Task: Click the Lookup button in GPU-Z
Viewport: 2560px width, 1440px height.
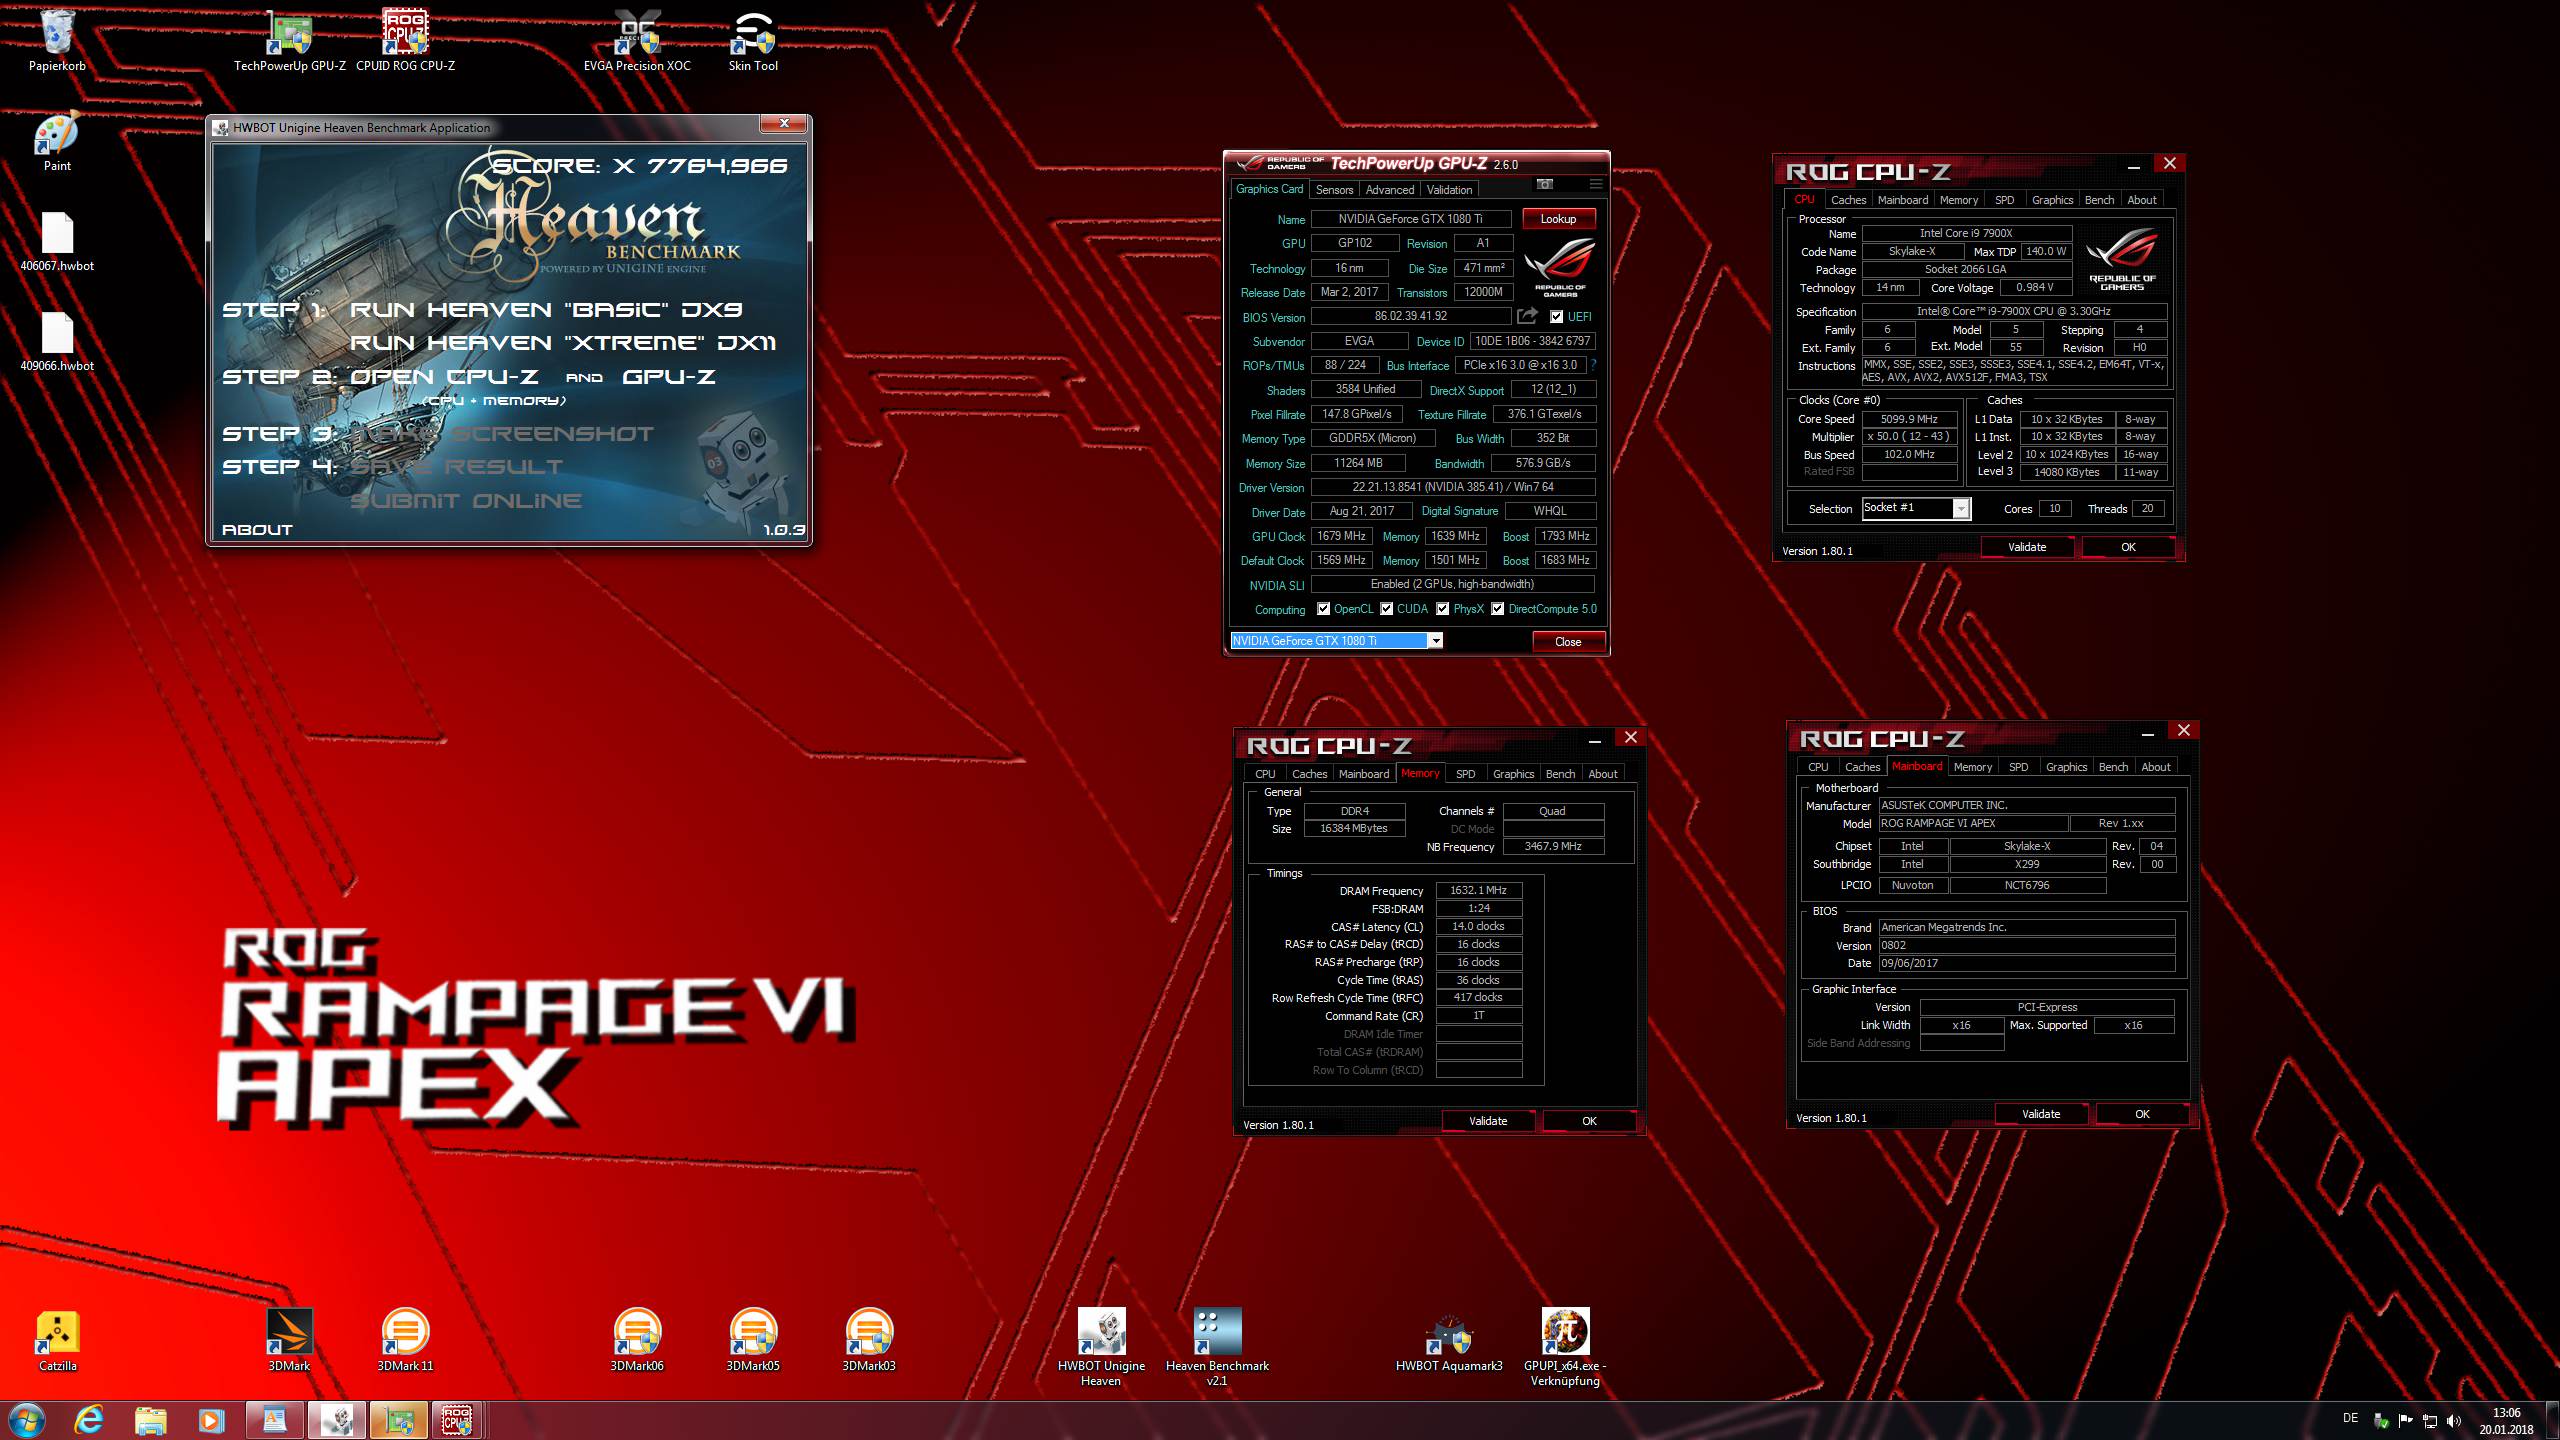Action: pos(1558,219)
